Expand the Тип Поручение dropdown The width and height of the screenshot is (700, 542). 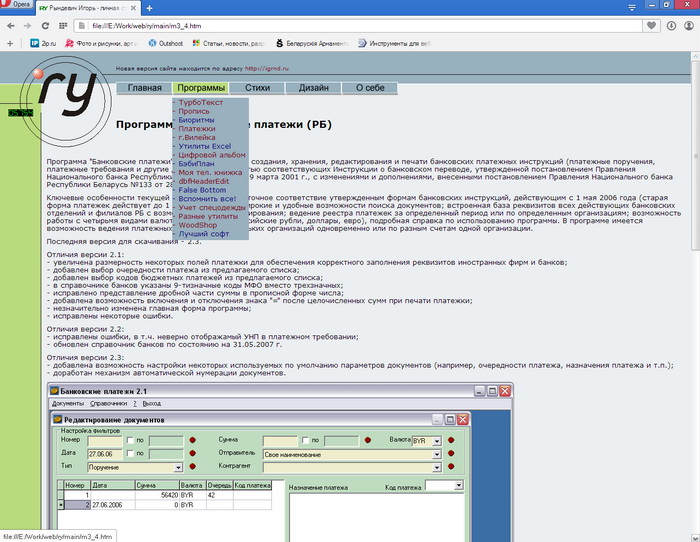[x=178, y=467]
